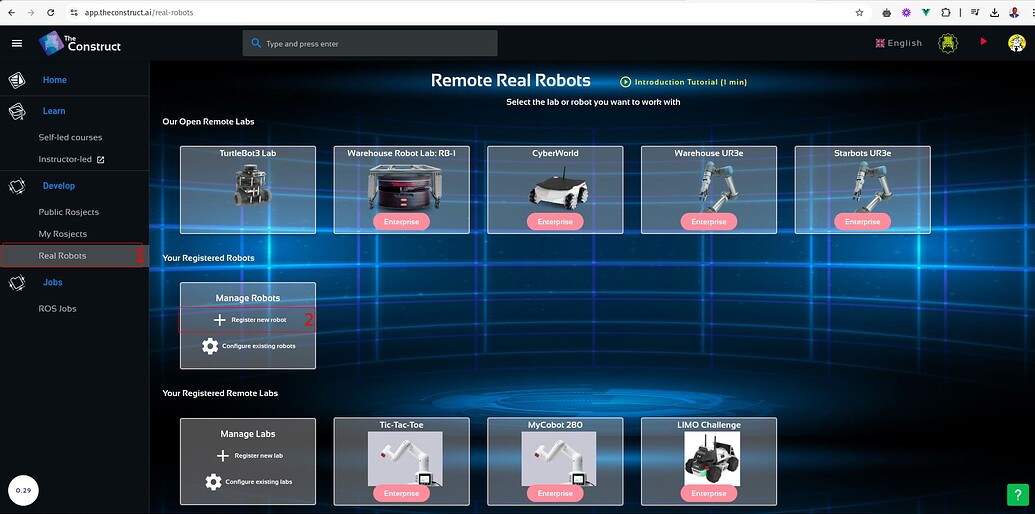
Task: Click the Home sidebar icon
Action: point(17,80)
